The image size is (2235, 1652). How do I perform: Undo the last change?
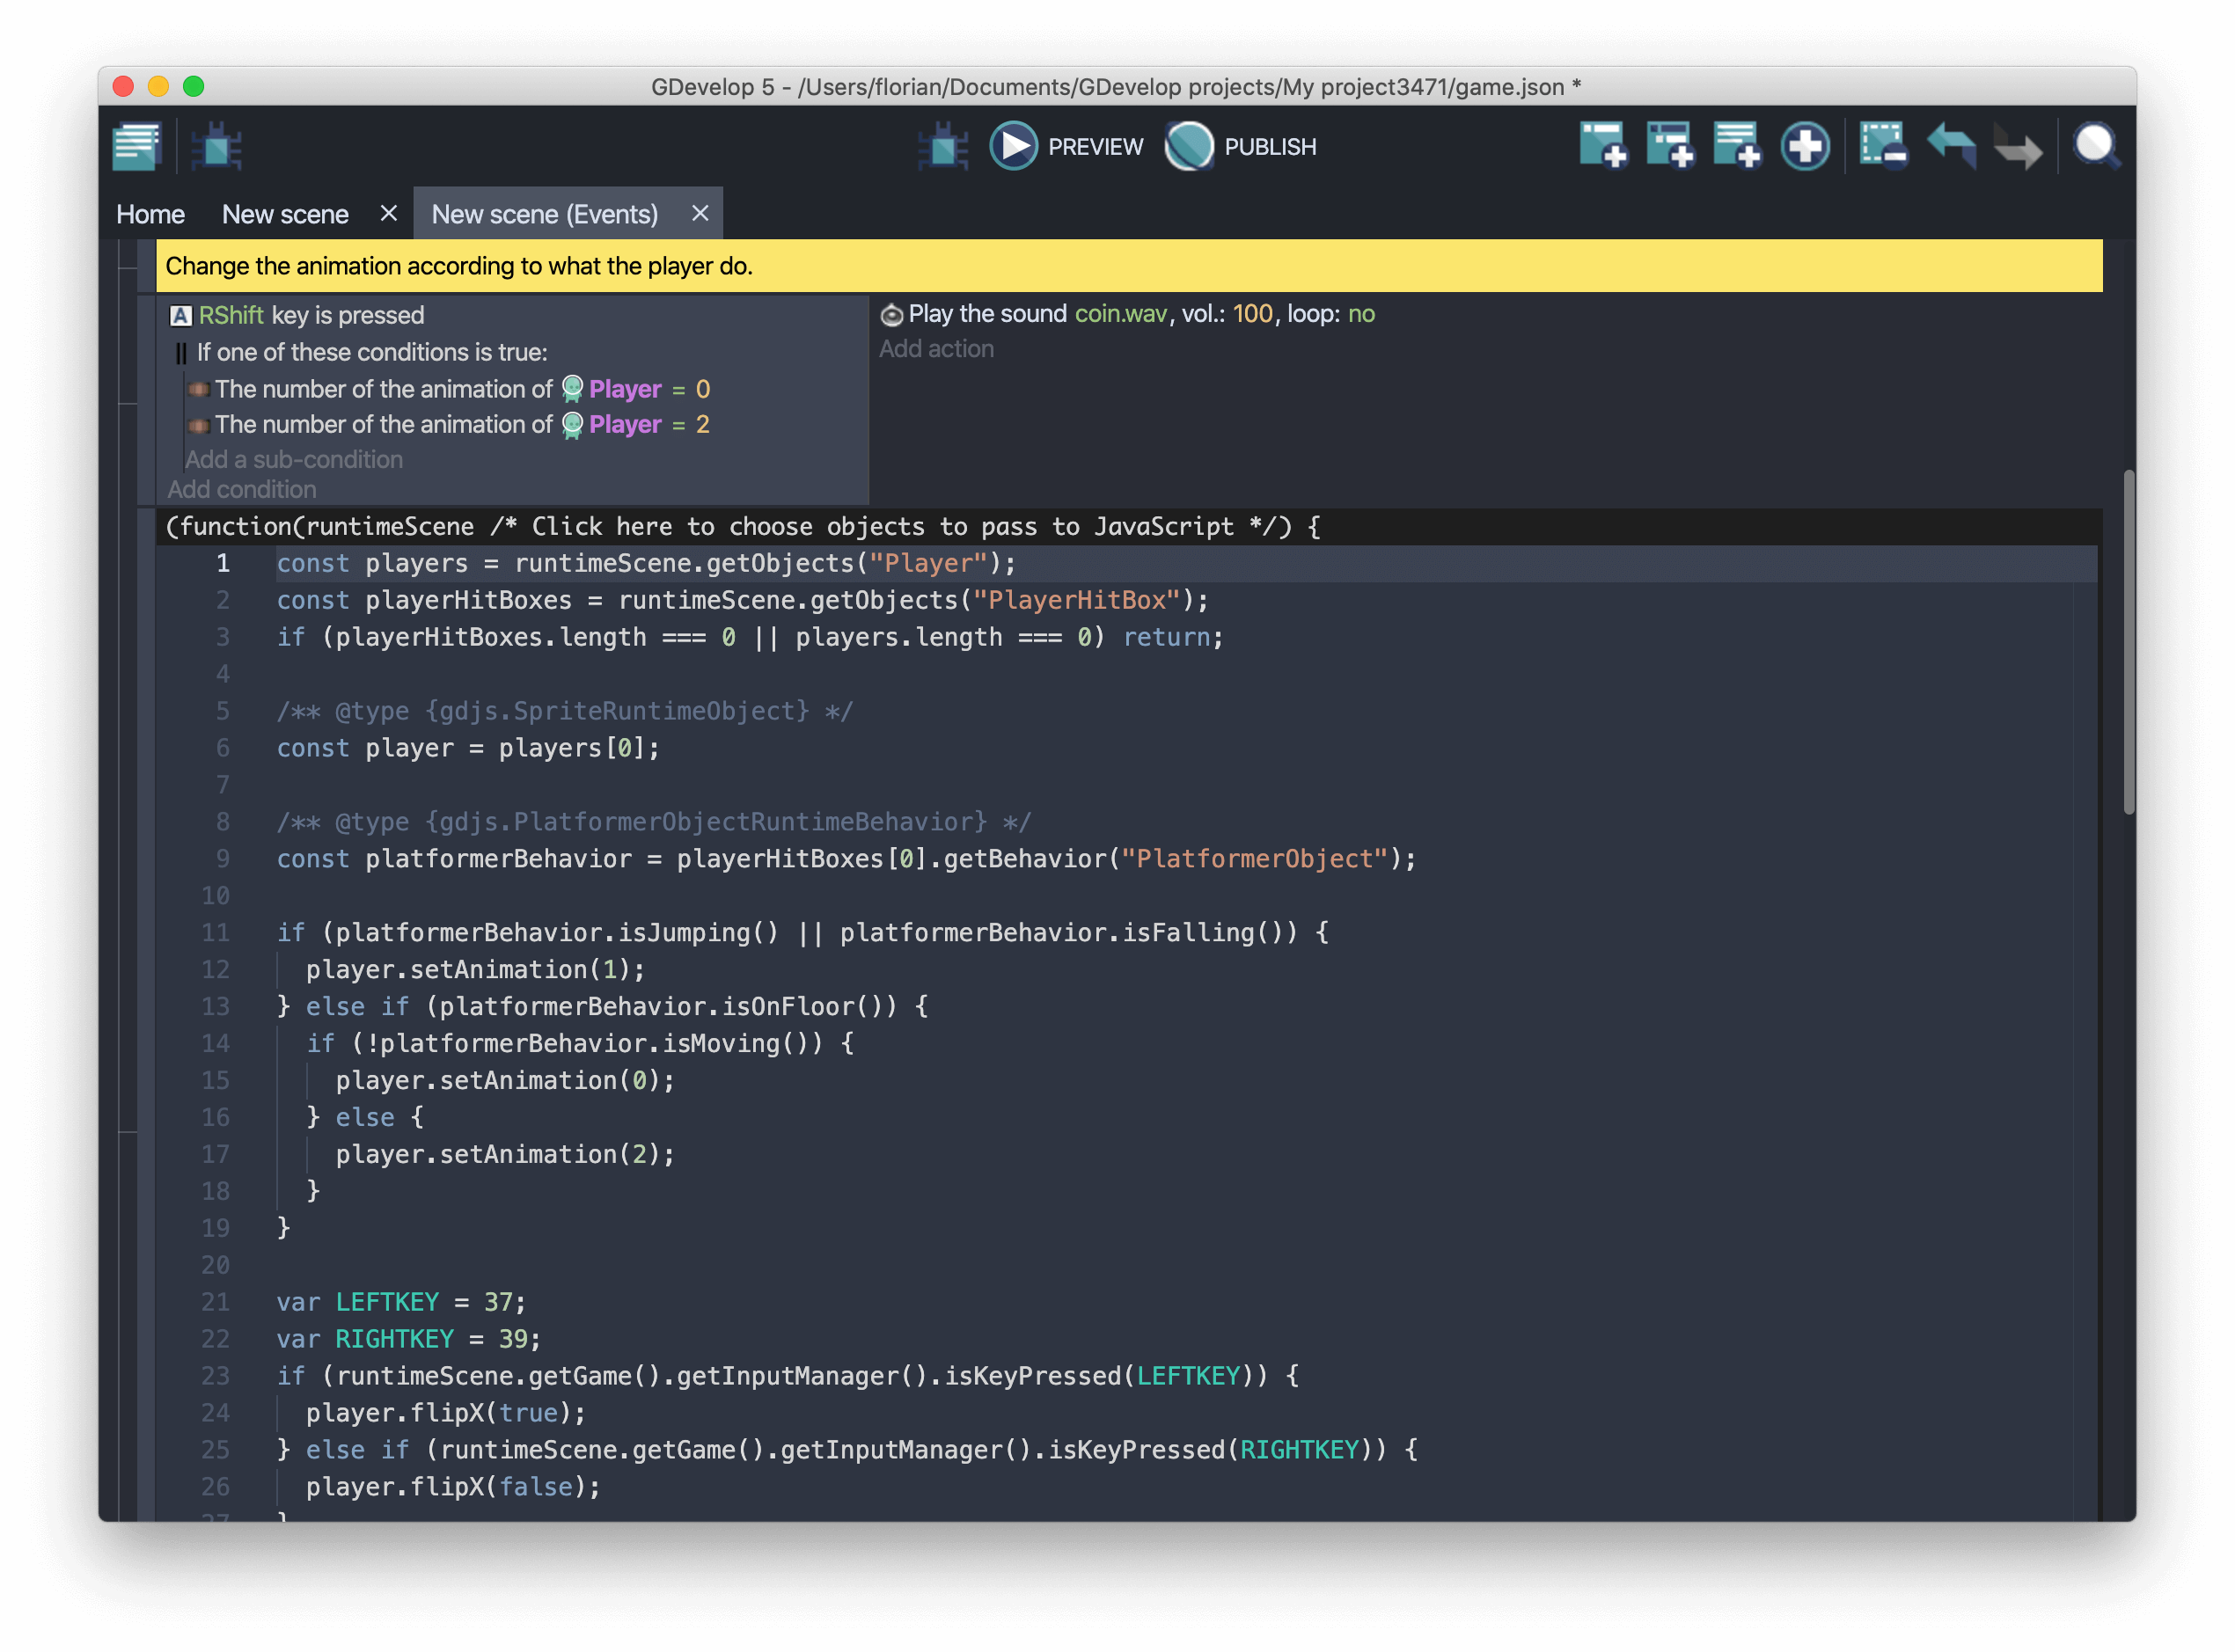pos(1950,145)
